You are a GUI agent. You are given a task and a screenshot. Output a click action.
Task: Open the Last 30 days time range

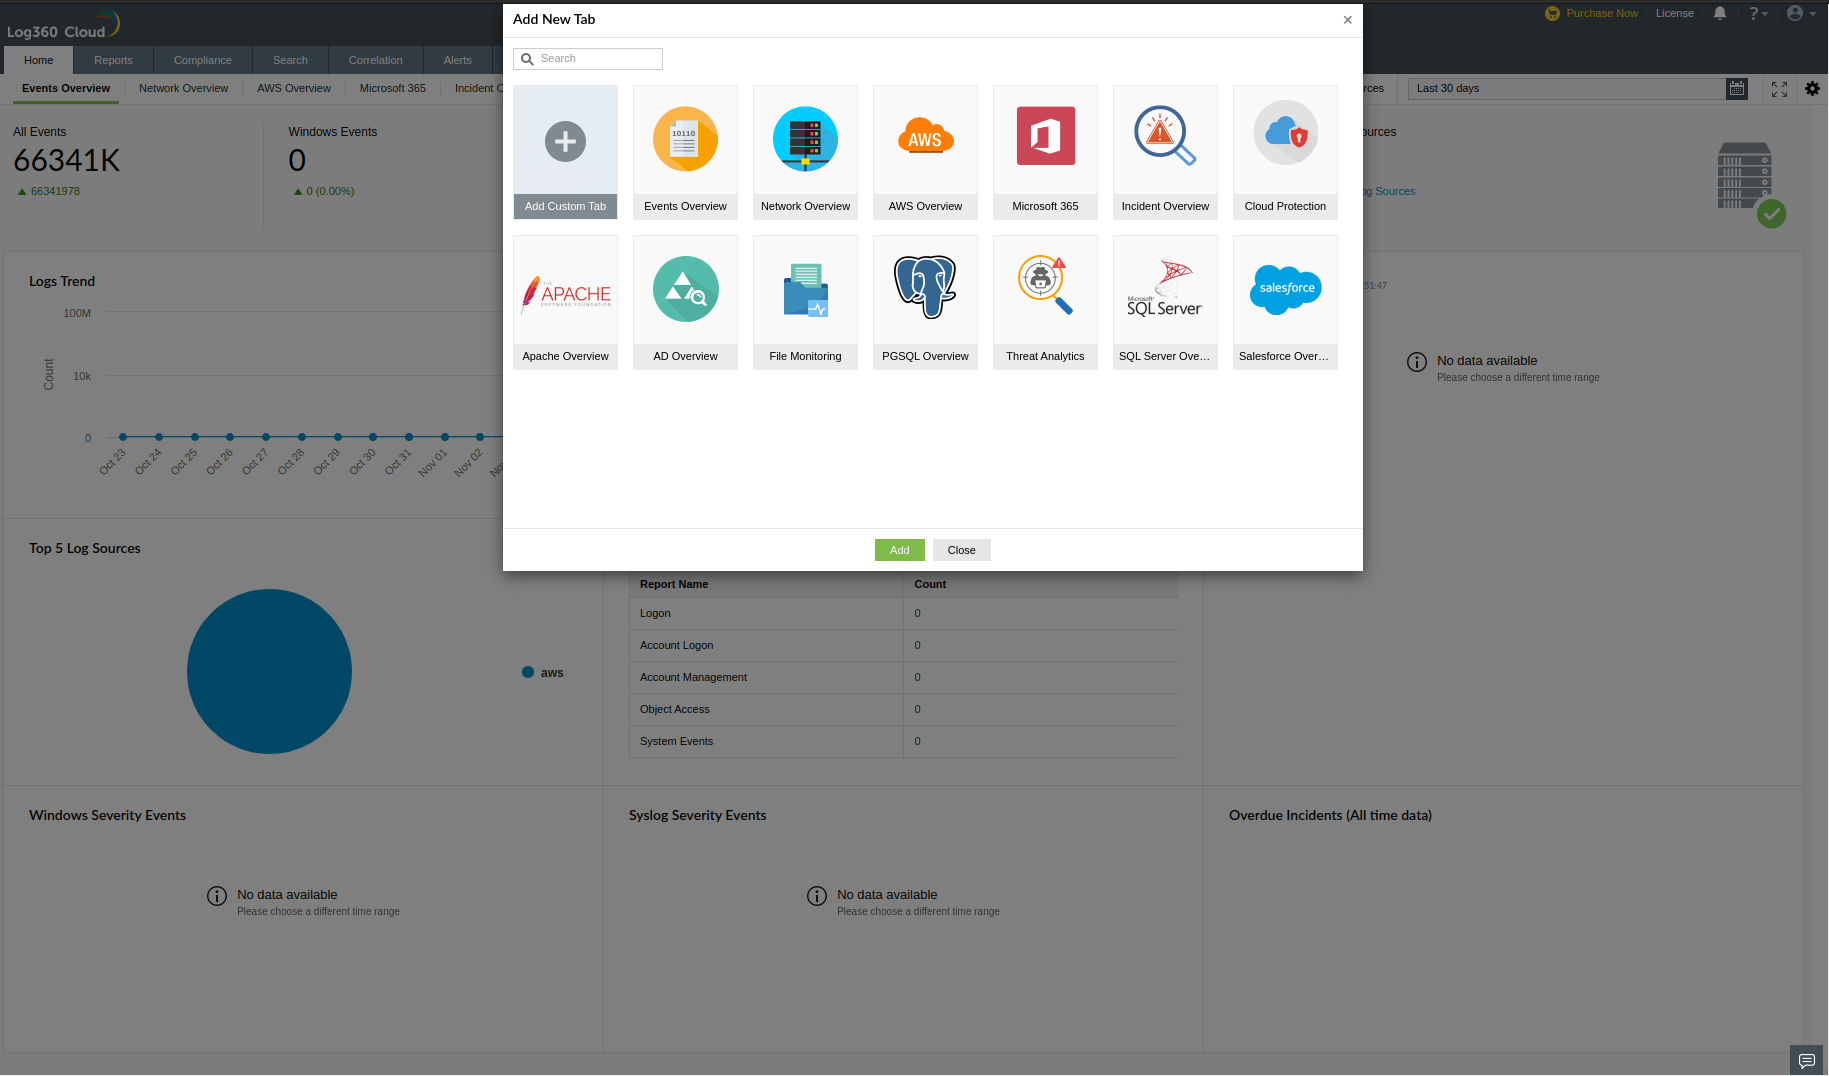pyautogui.click(x=1567, y=89)
